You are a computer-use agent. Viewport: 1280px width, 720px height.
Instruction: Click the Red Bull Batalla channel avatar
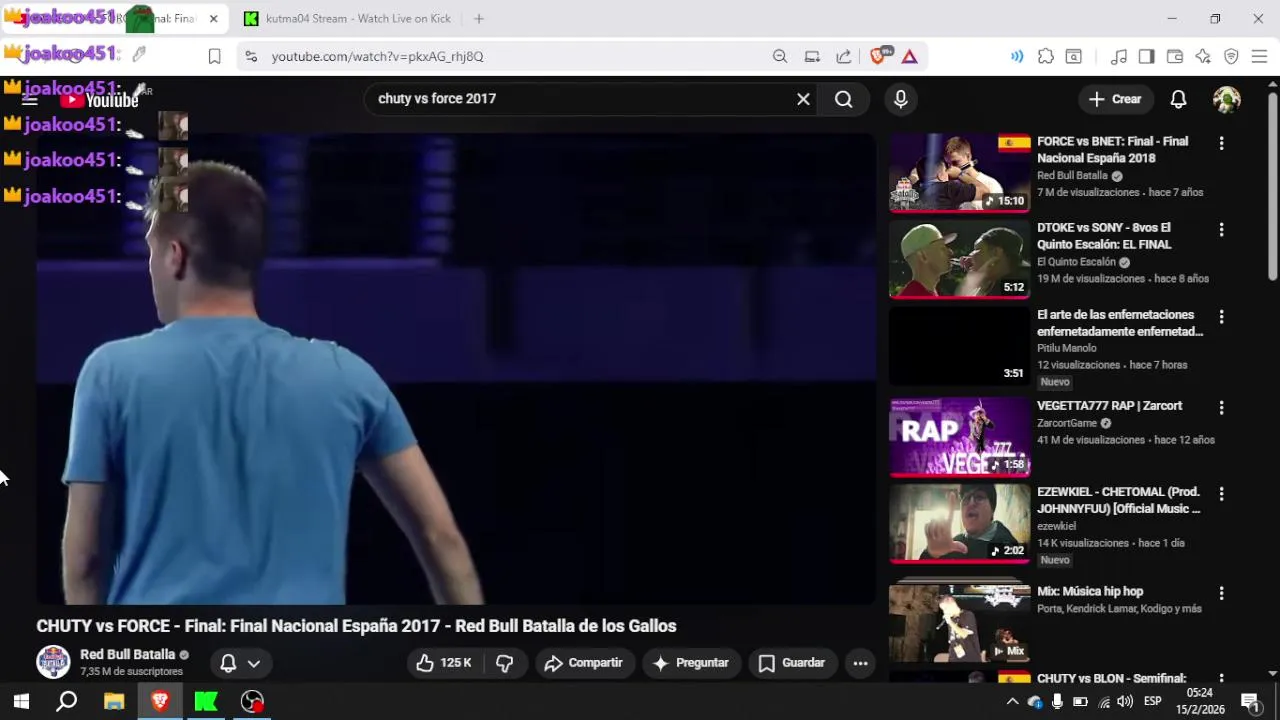[x=53, y=662]
